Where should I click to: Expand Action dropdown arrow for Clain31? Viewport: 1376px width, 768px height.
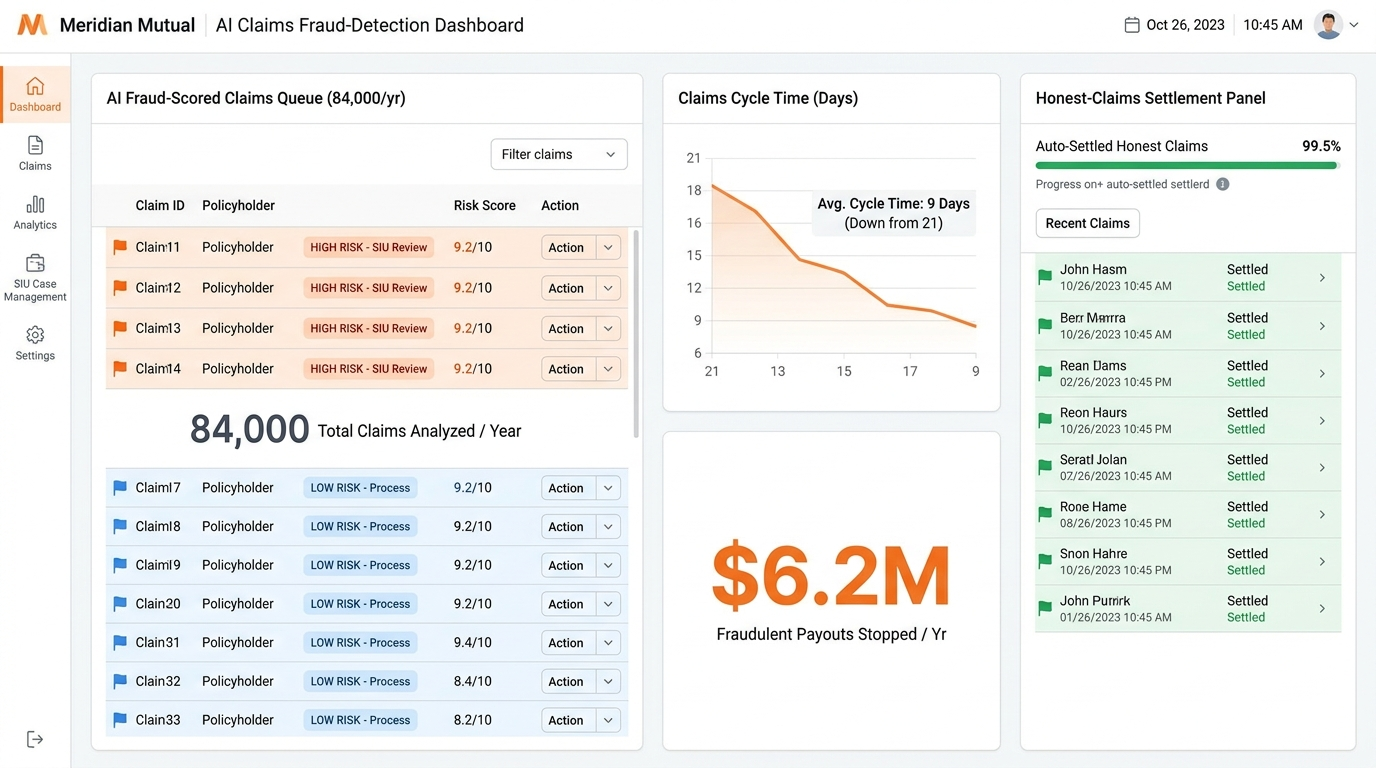608,643
